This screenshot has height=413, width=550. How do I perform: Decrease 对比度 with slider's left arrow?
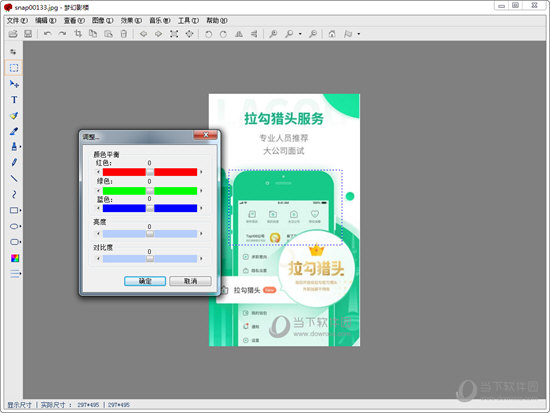99,259
